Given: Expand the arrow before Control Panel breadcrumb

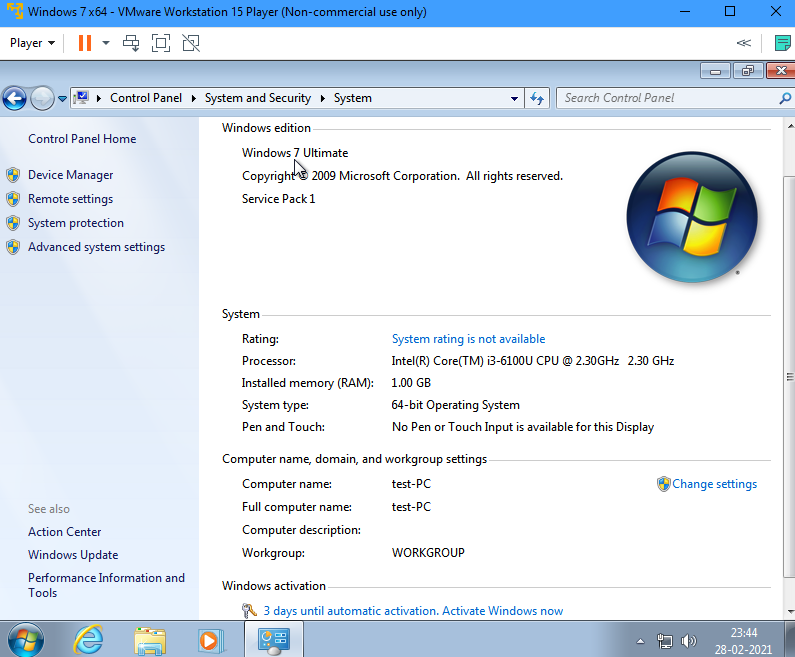Looking at the screenshot, I should click(x=99, y=98).
